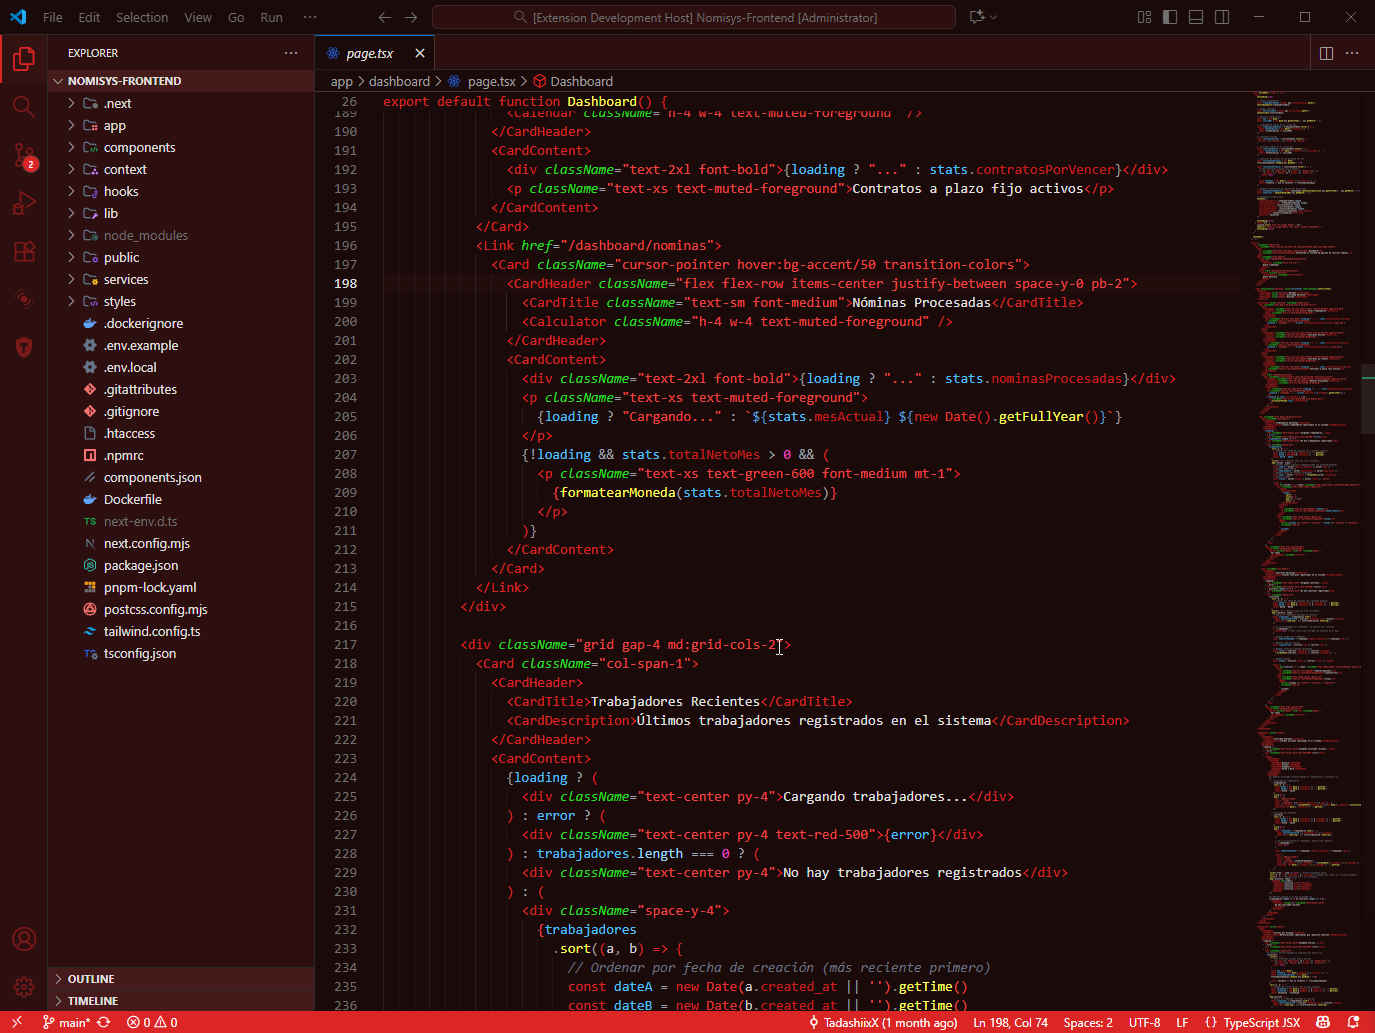Open the Go menu
Viewport: 1375px width, 1033px height.
pos(236,17)
